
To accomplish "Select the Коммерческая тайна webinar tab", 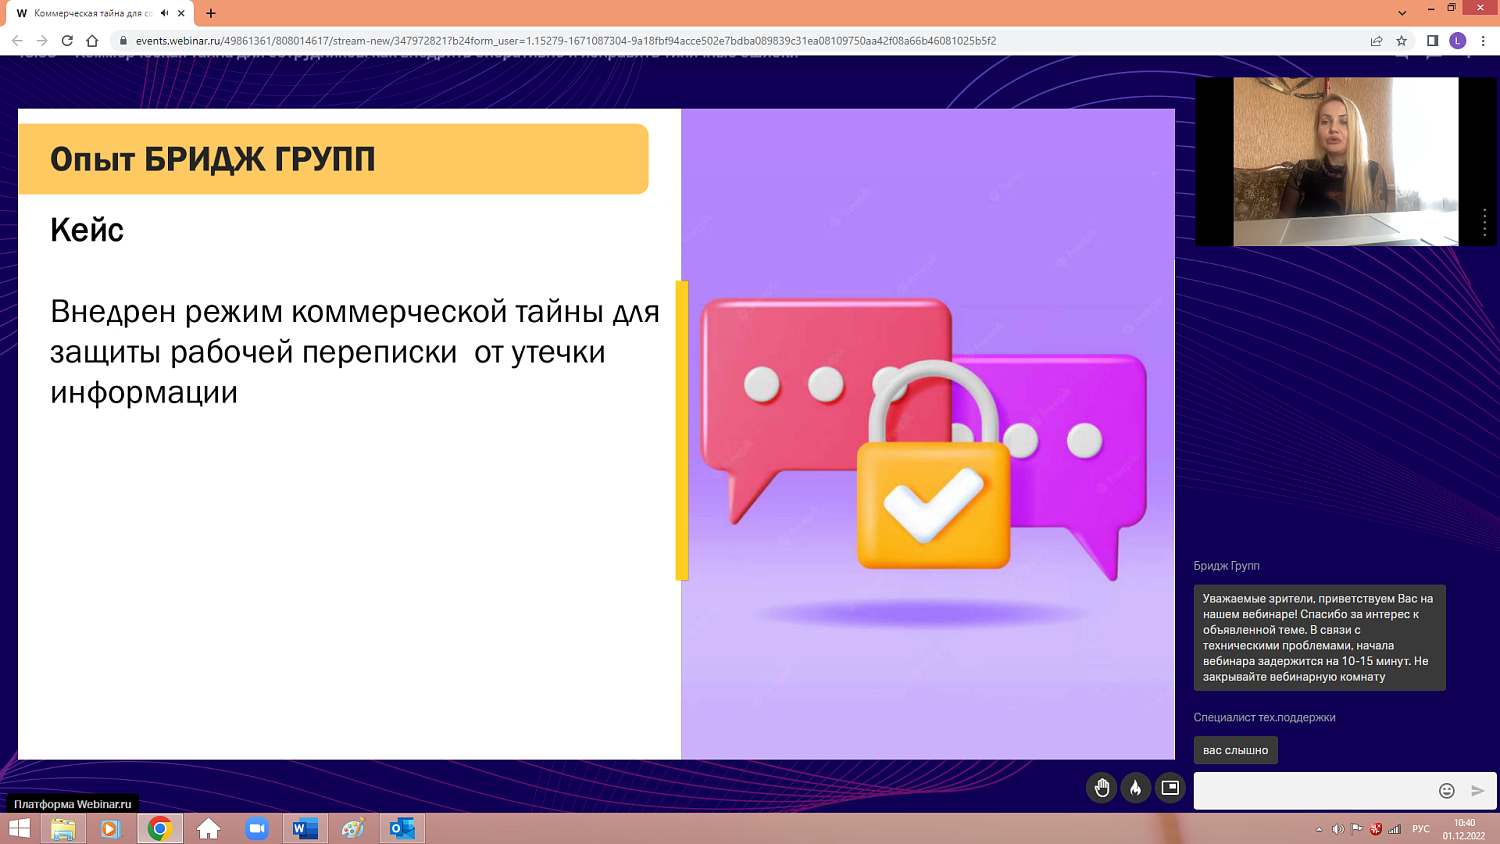I will coord(93,13).
